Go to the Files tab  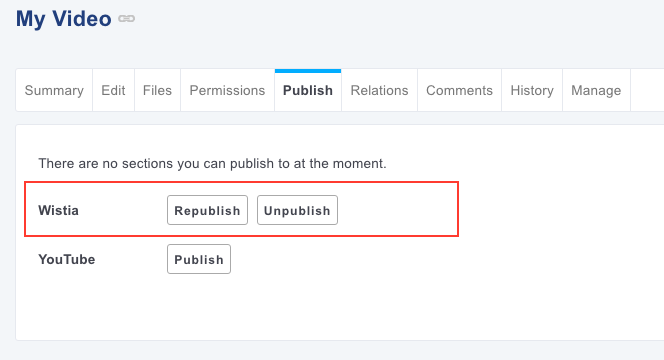tap(158, 90)
